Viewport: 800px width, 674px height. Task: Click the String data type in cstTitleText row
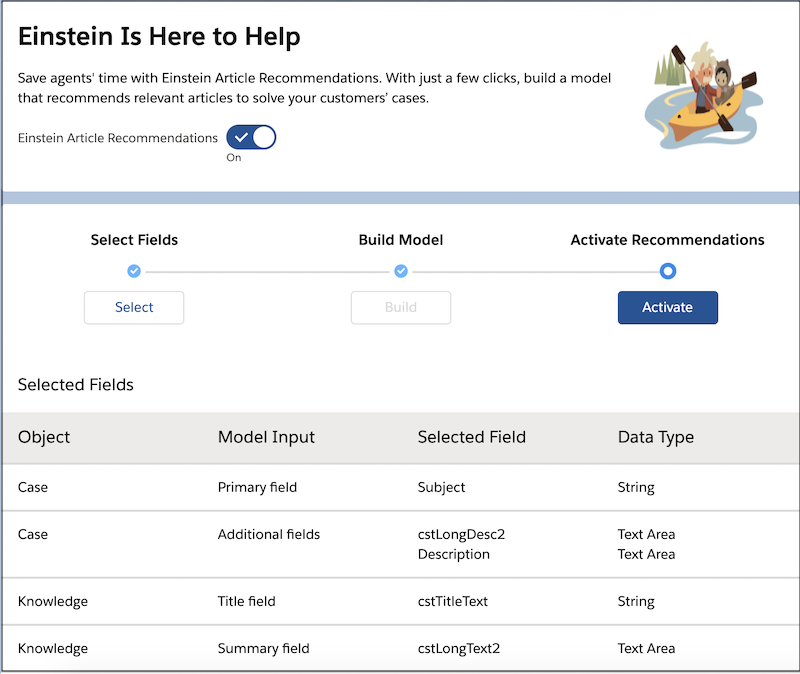636,601
